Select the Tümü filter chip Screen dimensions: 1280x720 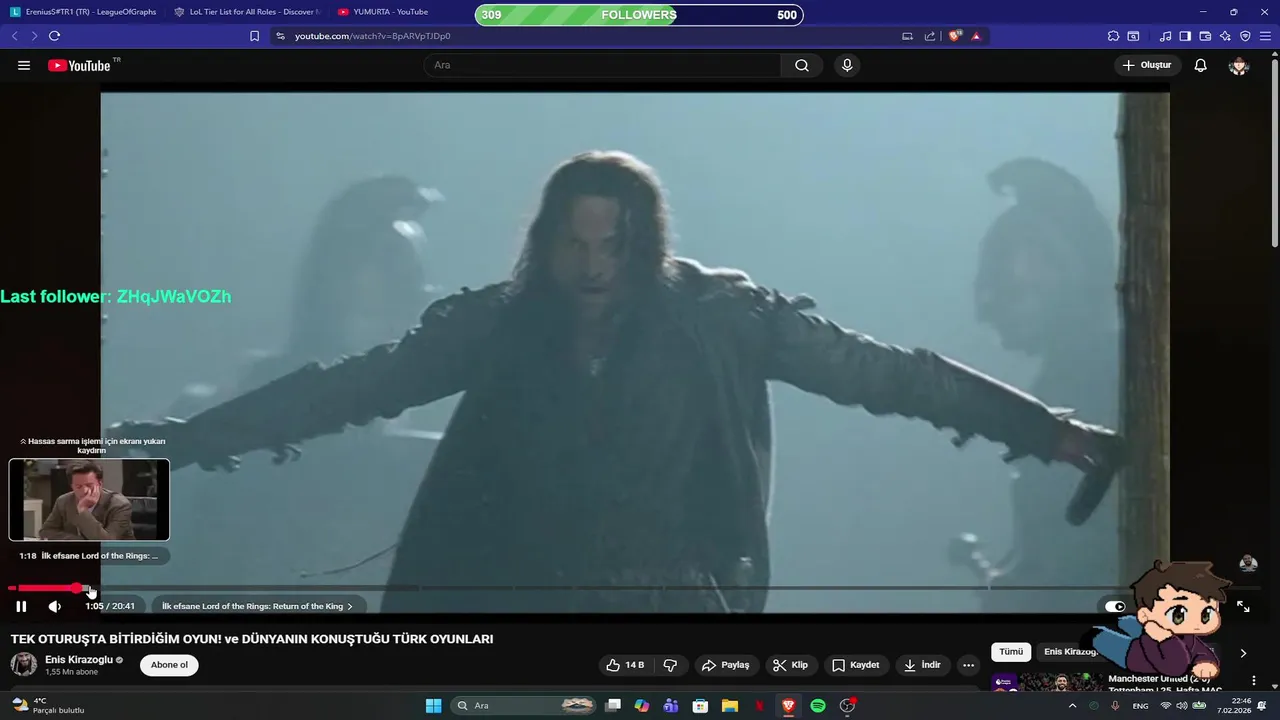[1011, 652]
